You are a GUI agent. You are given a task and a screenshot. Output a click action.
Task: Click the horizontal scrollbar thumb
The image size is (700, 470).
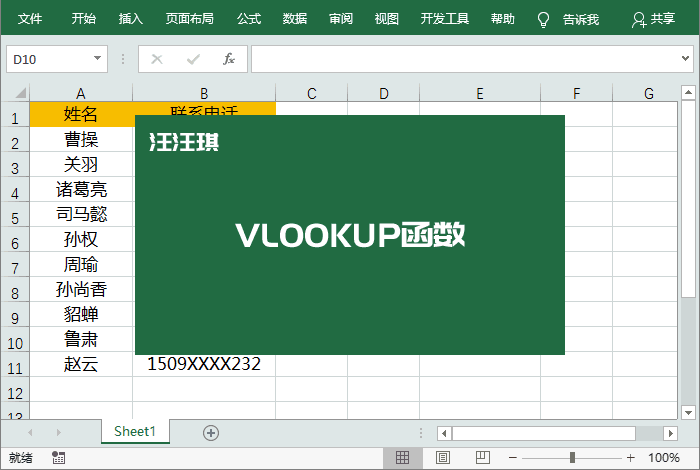pos(544,433)
